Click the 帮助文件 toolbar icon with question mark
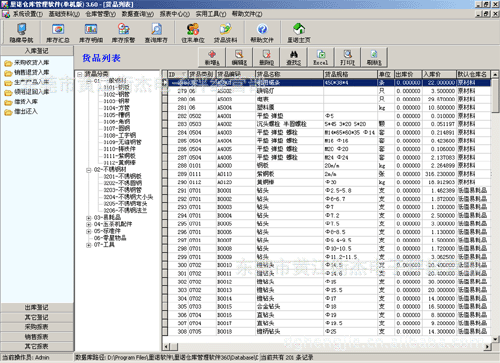This screenshot has width=500, height=363. coord(262,33)
